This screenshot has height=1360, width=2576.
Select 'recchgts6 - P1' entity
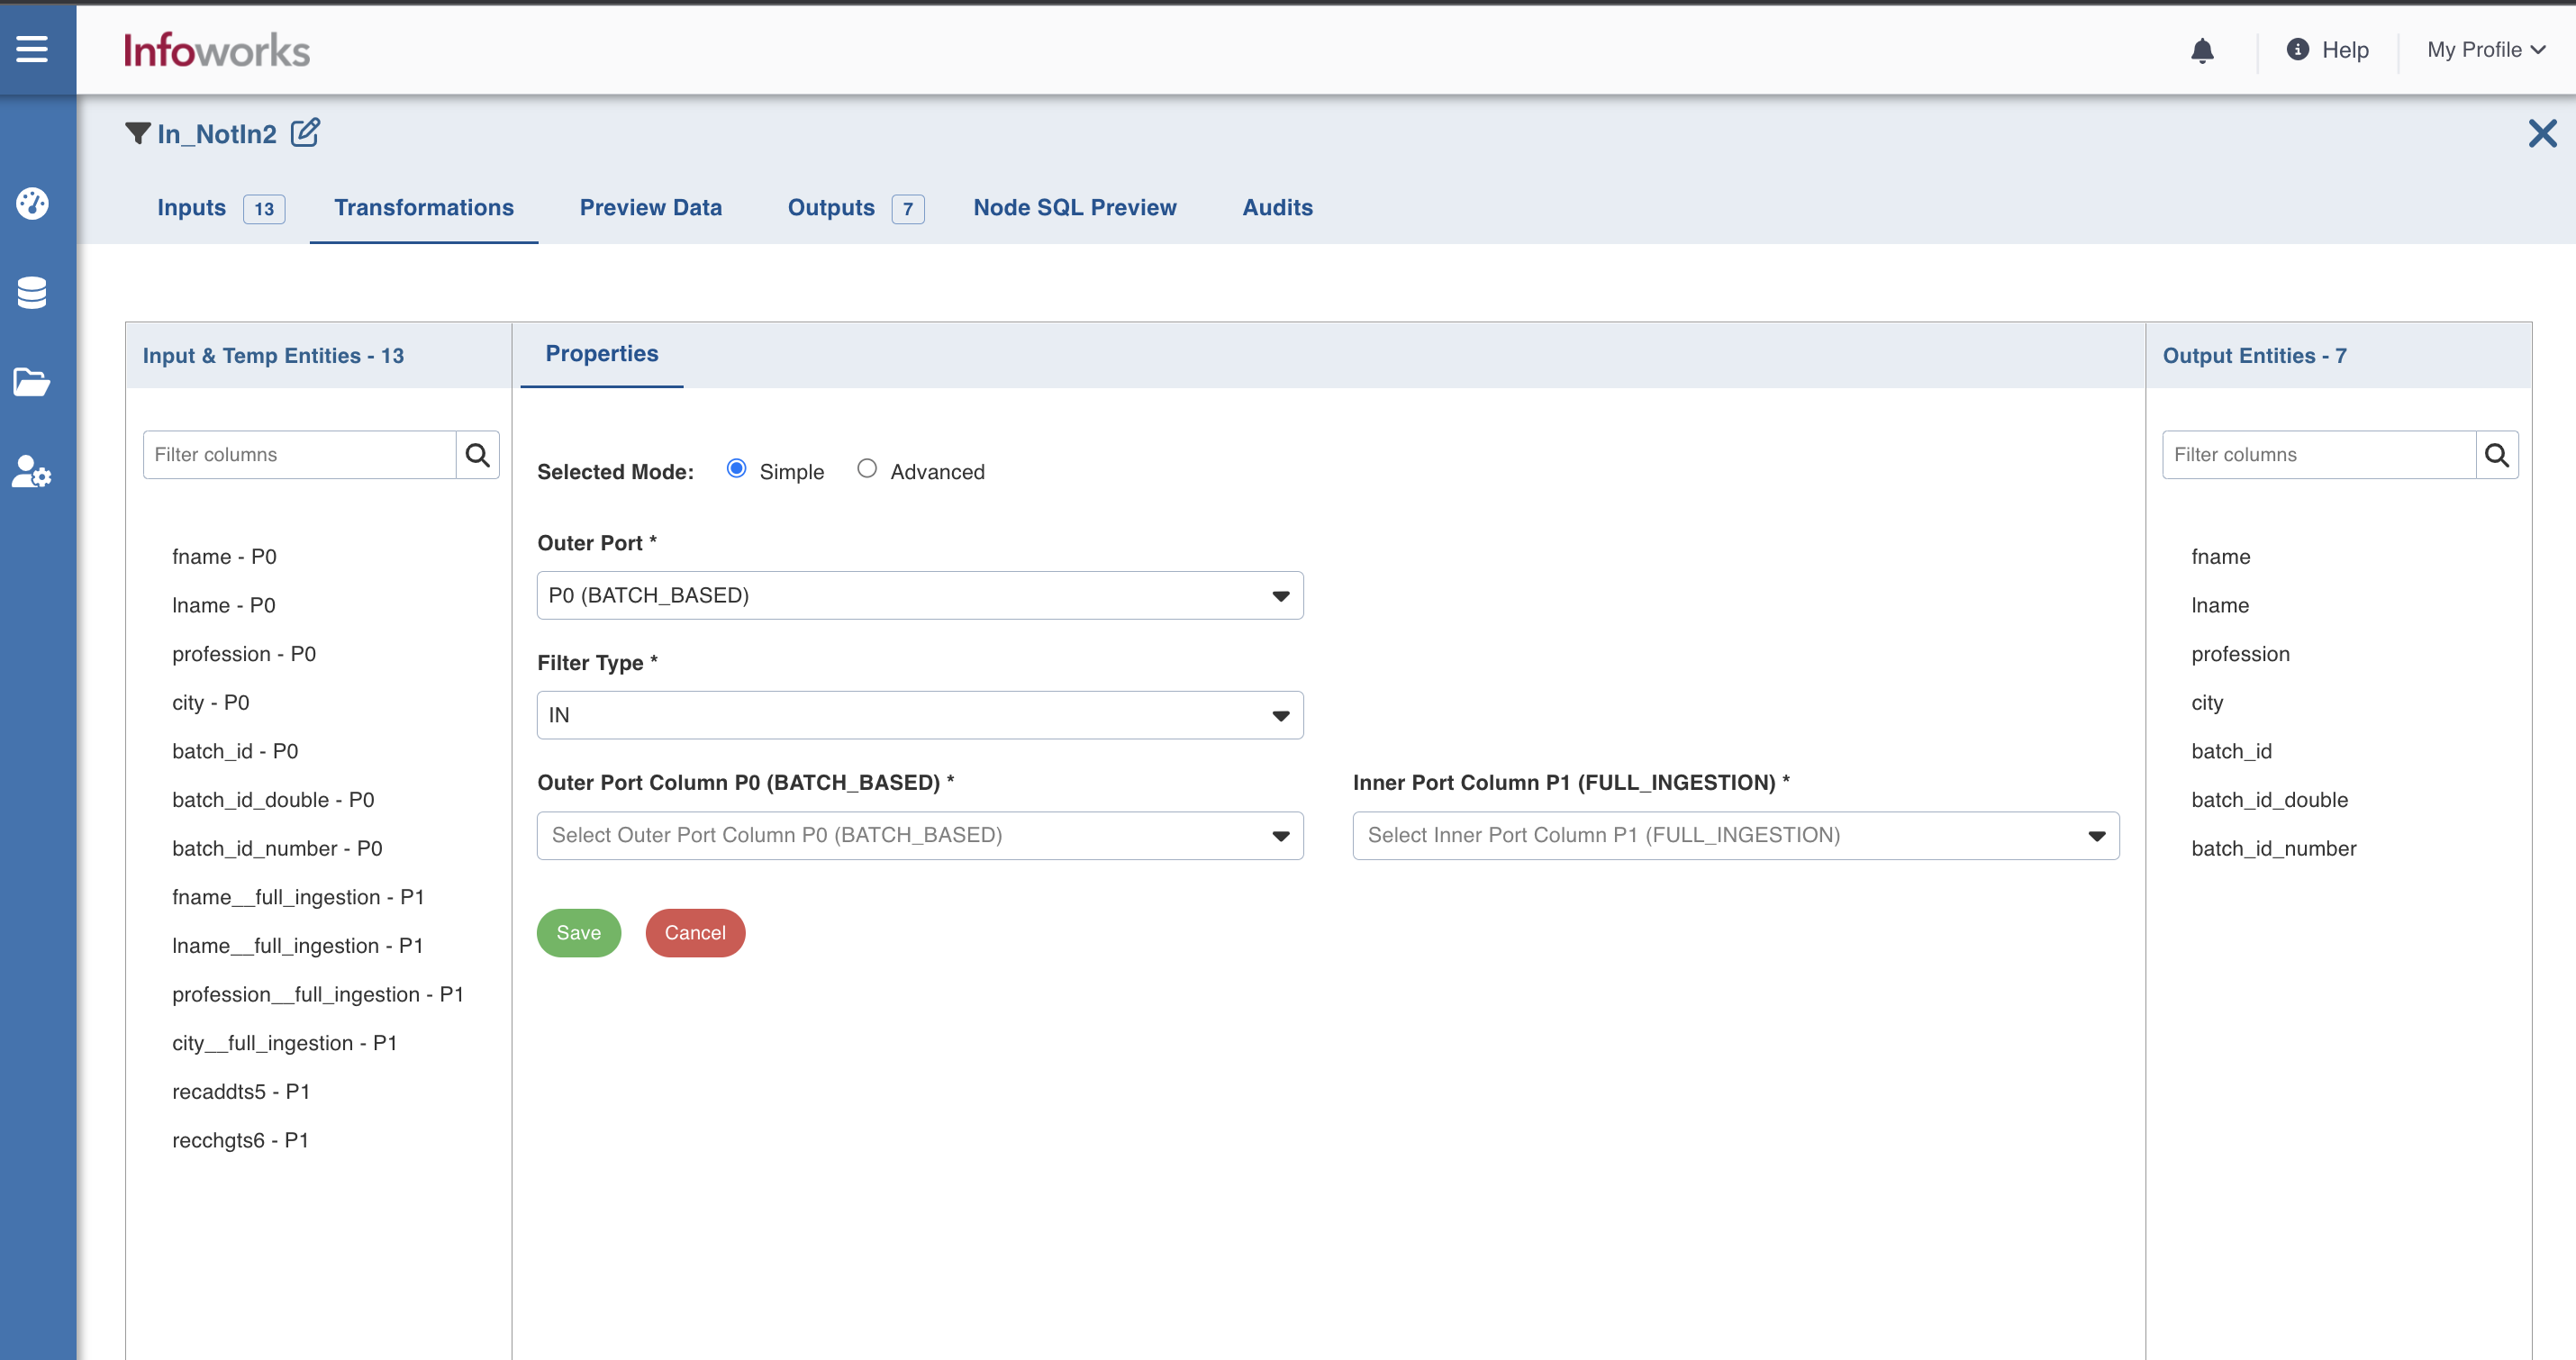[240, 1141]
